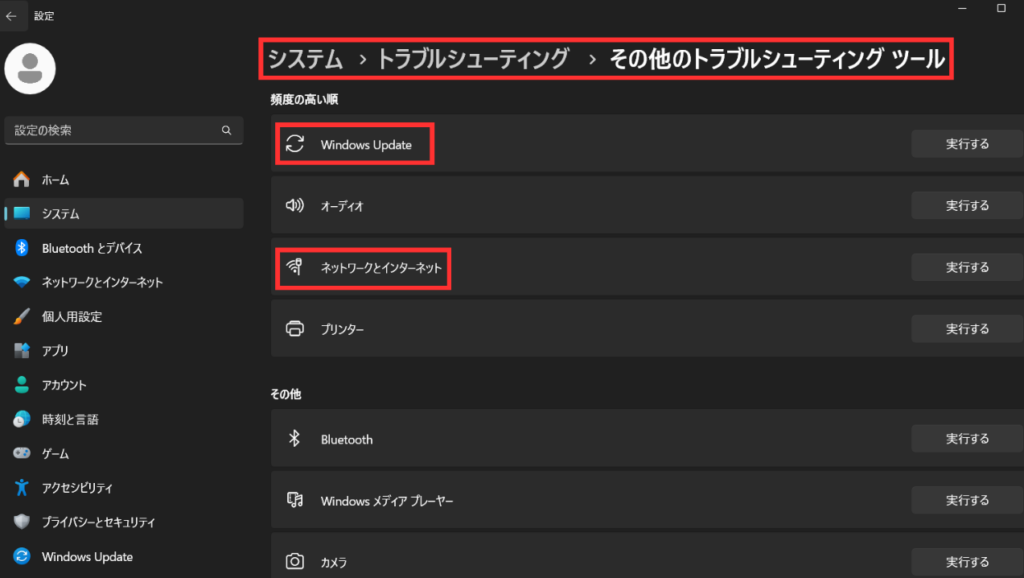Open ゲーム in the sidebar
1024x578 pixels.
(x=124, y=453)
